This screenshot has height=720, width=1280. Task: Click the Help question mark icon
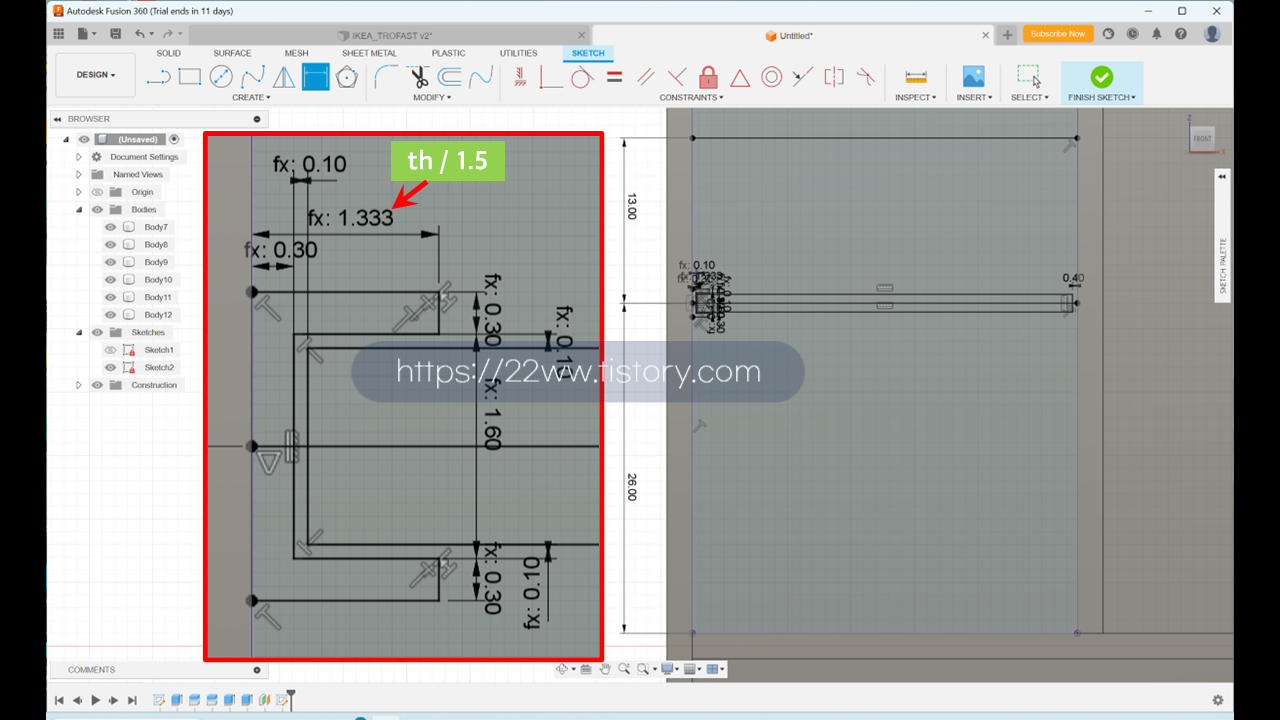pyautogui.click(x=1181, y=34)
